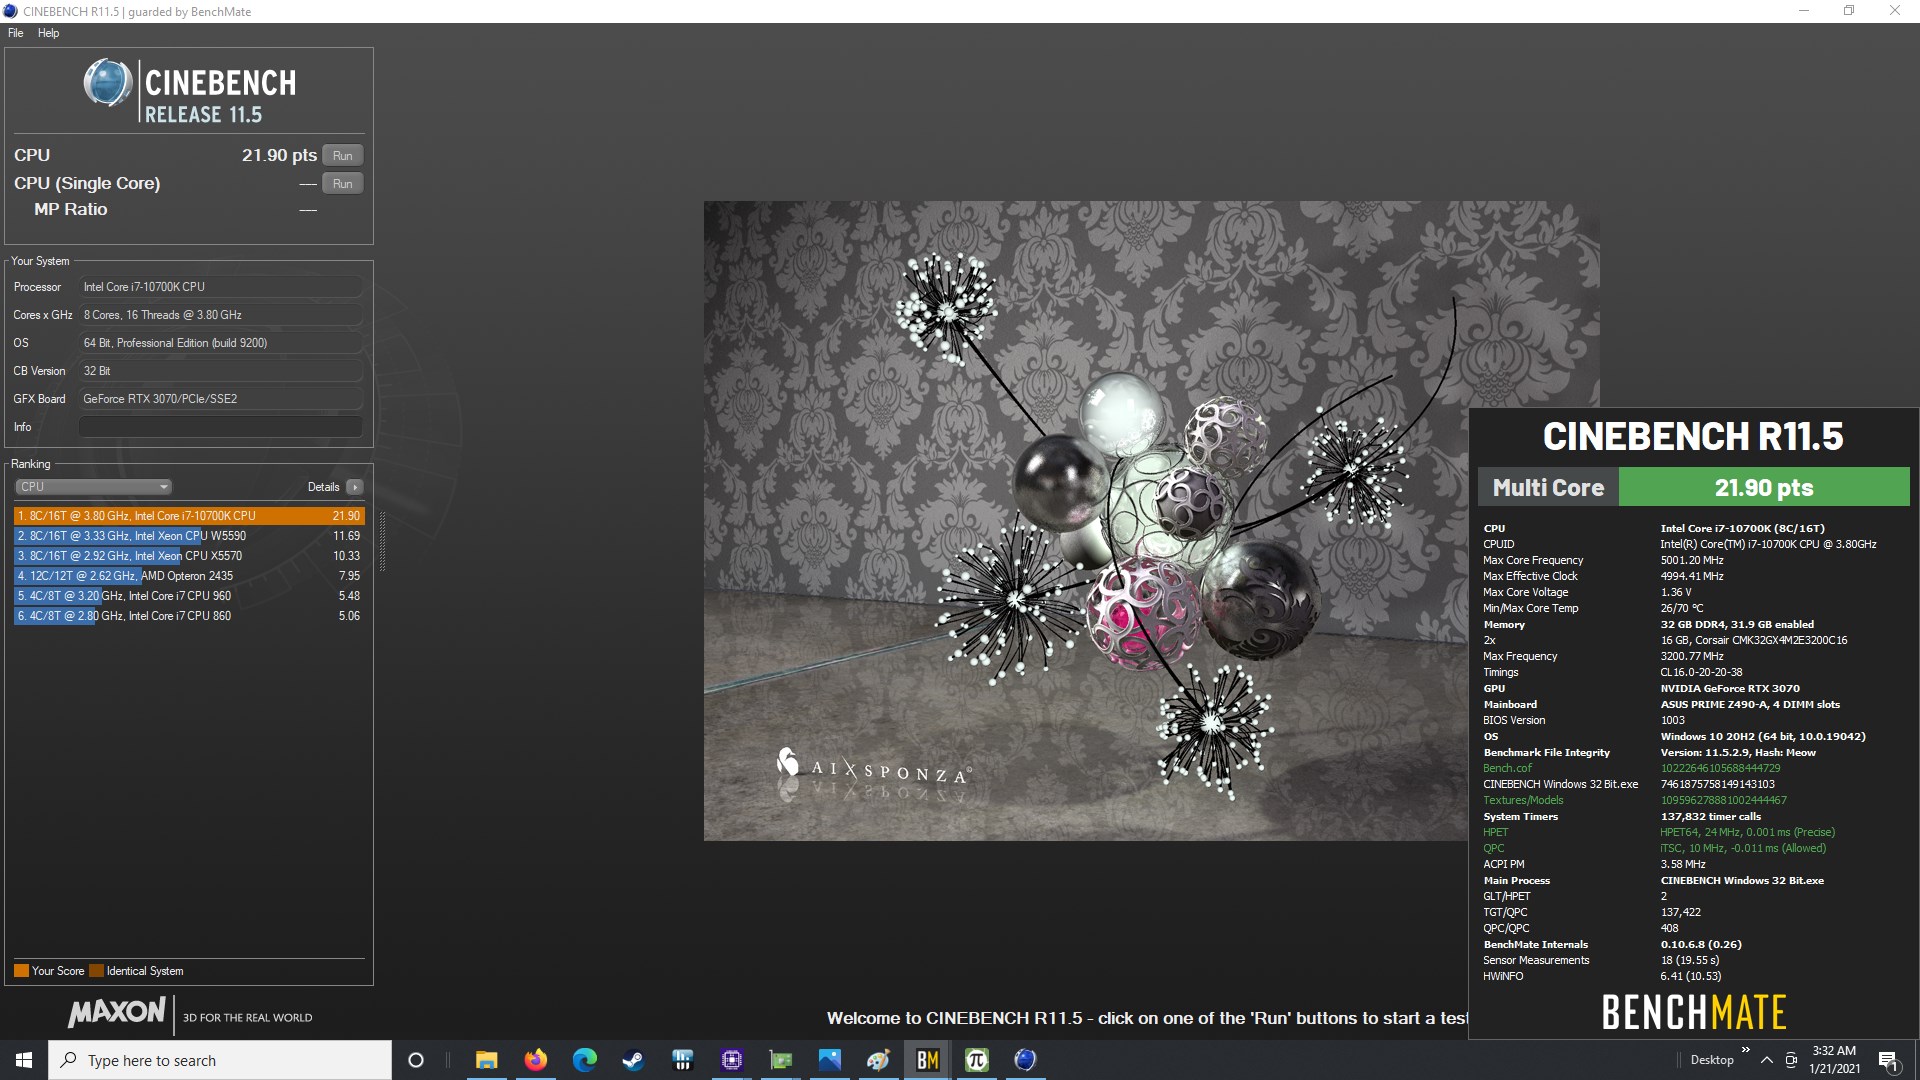Click the GFX Board field value
Screen dimensions: 1920x1080
(x=220, y=399)
